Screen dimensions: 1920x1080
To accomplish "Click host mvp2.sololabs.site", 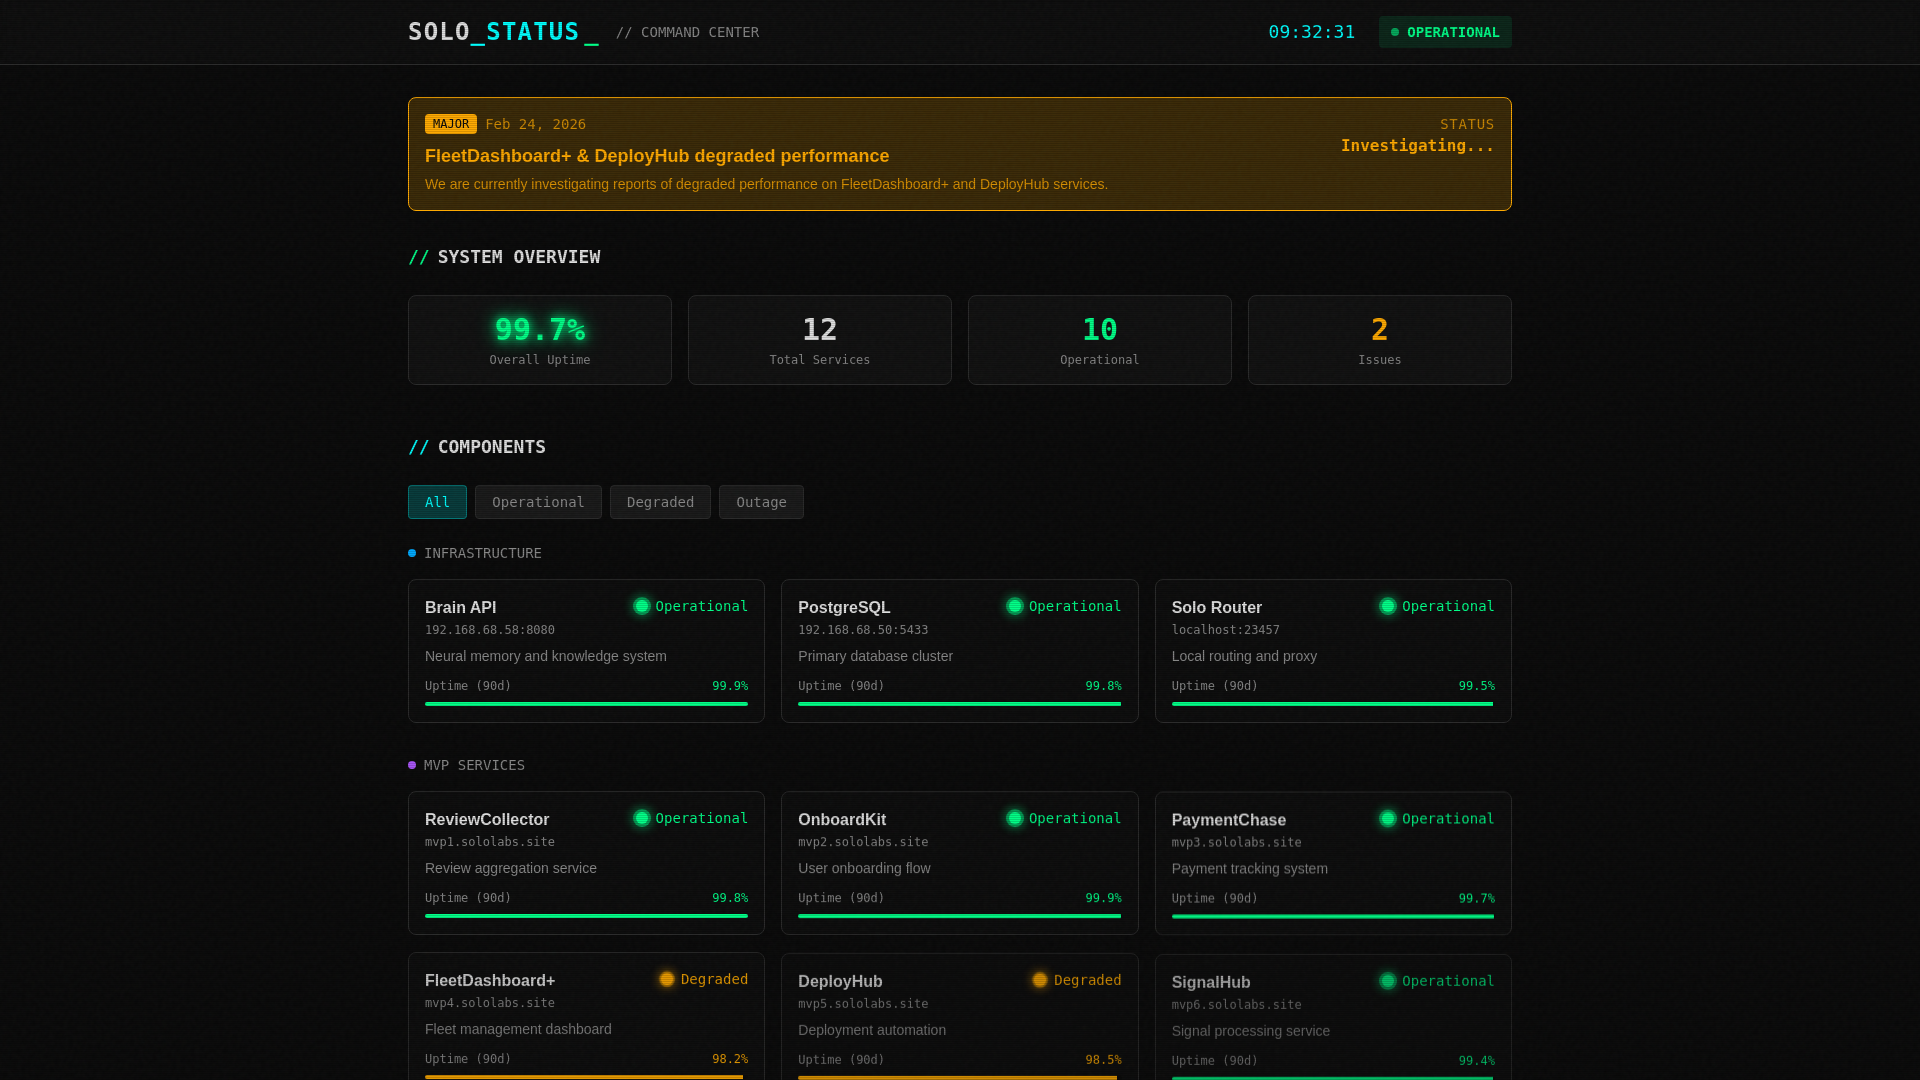I will [x=863, y=842].
